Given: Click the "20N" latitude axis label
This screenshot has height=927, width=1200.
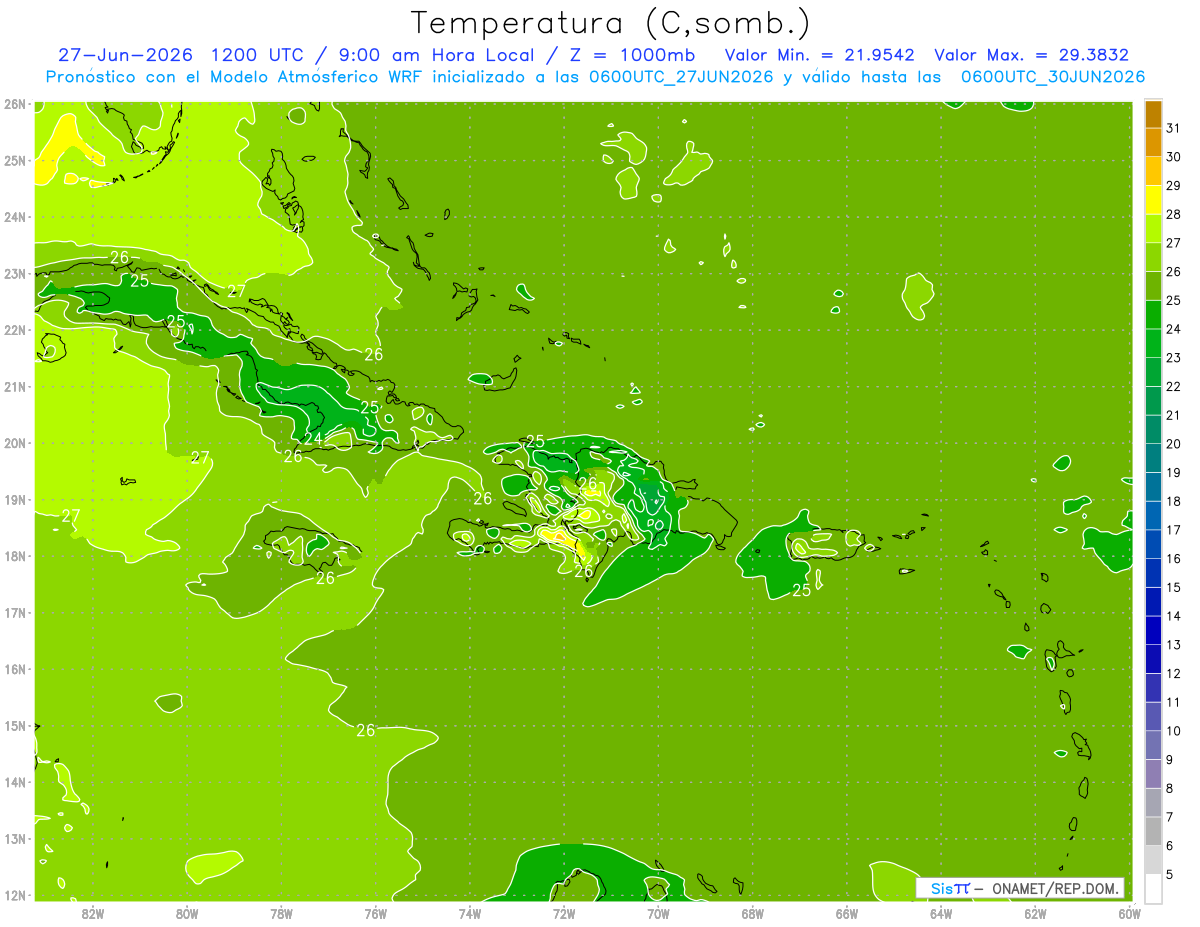Looking at the screenshot, I should 14,443.
